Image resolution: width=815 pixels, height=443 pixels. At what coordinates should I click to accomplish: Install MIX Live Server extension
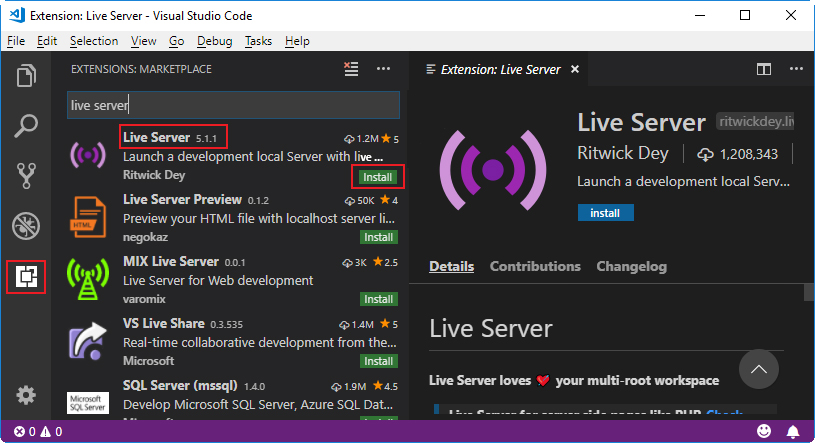click(x=379, y=299)
